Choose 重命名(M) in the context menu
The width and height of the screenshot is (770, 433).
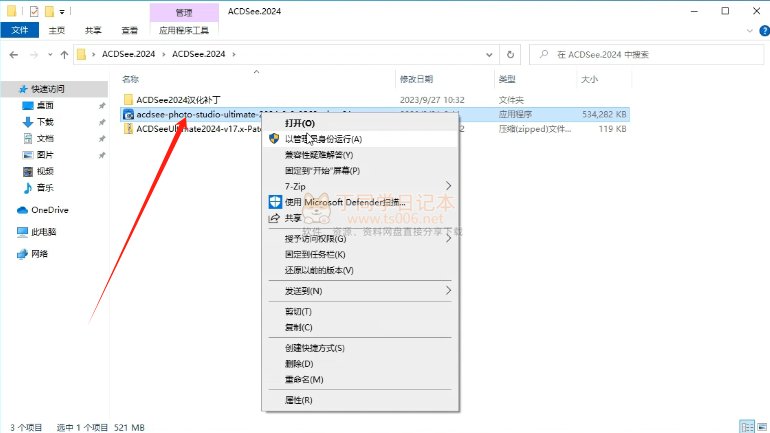pos(360,379)
